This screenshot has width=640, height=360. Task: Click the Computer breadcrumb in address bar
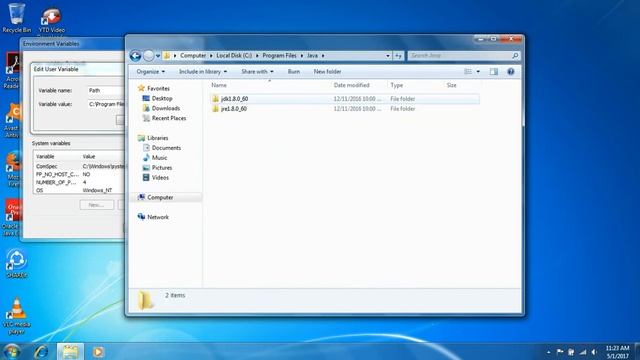click(193, 56)
